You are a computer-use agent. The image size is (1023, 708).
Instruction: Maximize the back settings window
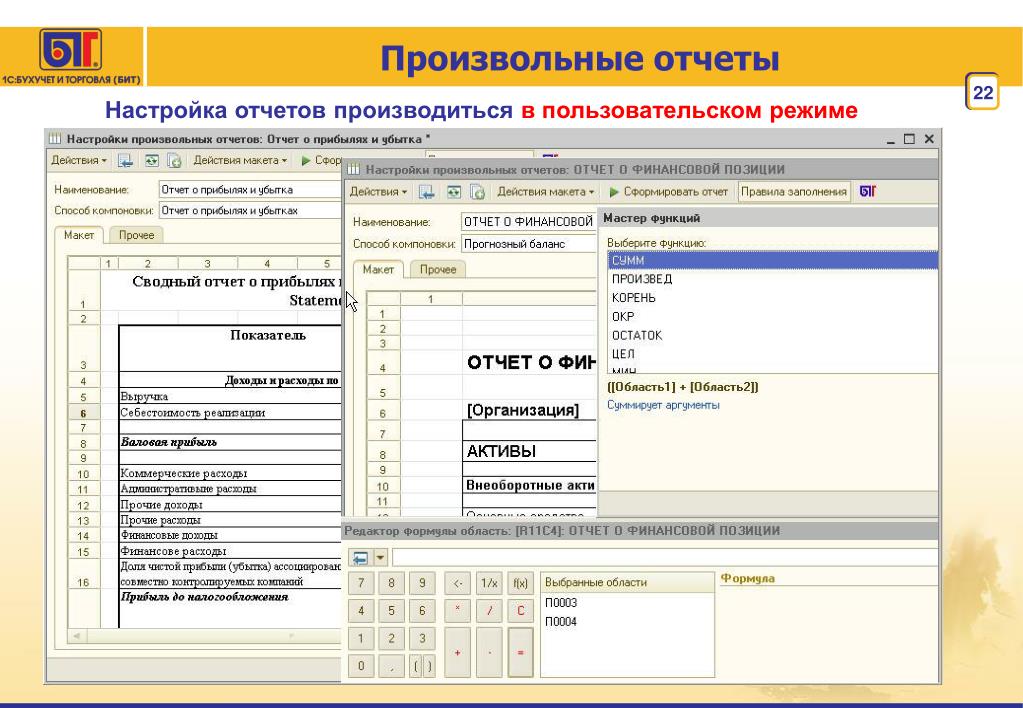pos(909,139)
